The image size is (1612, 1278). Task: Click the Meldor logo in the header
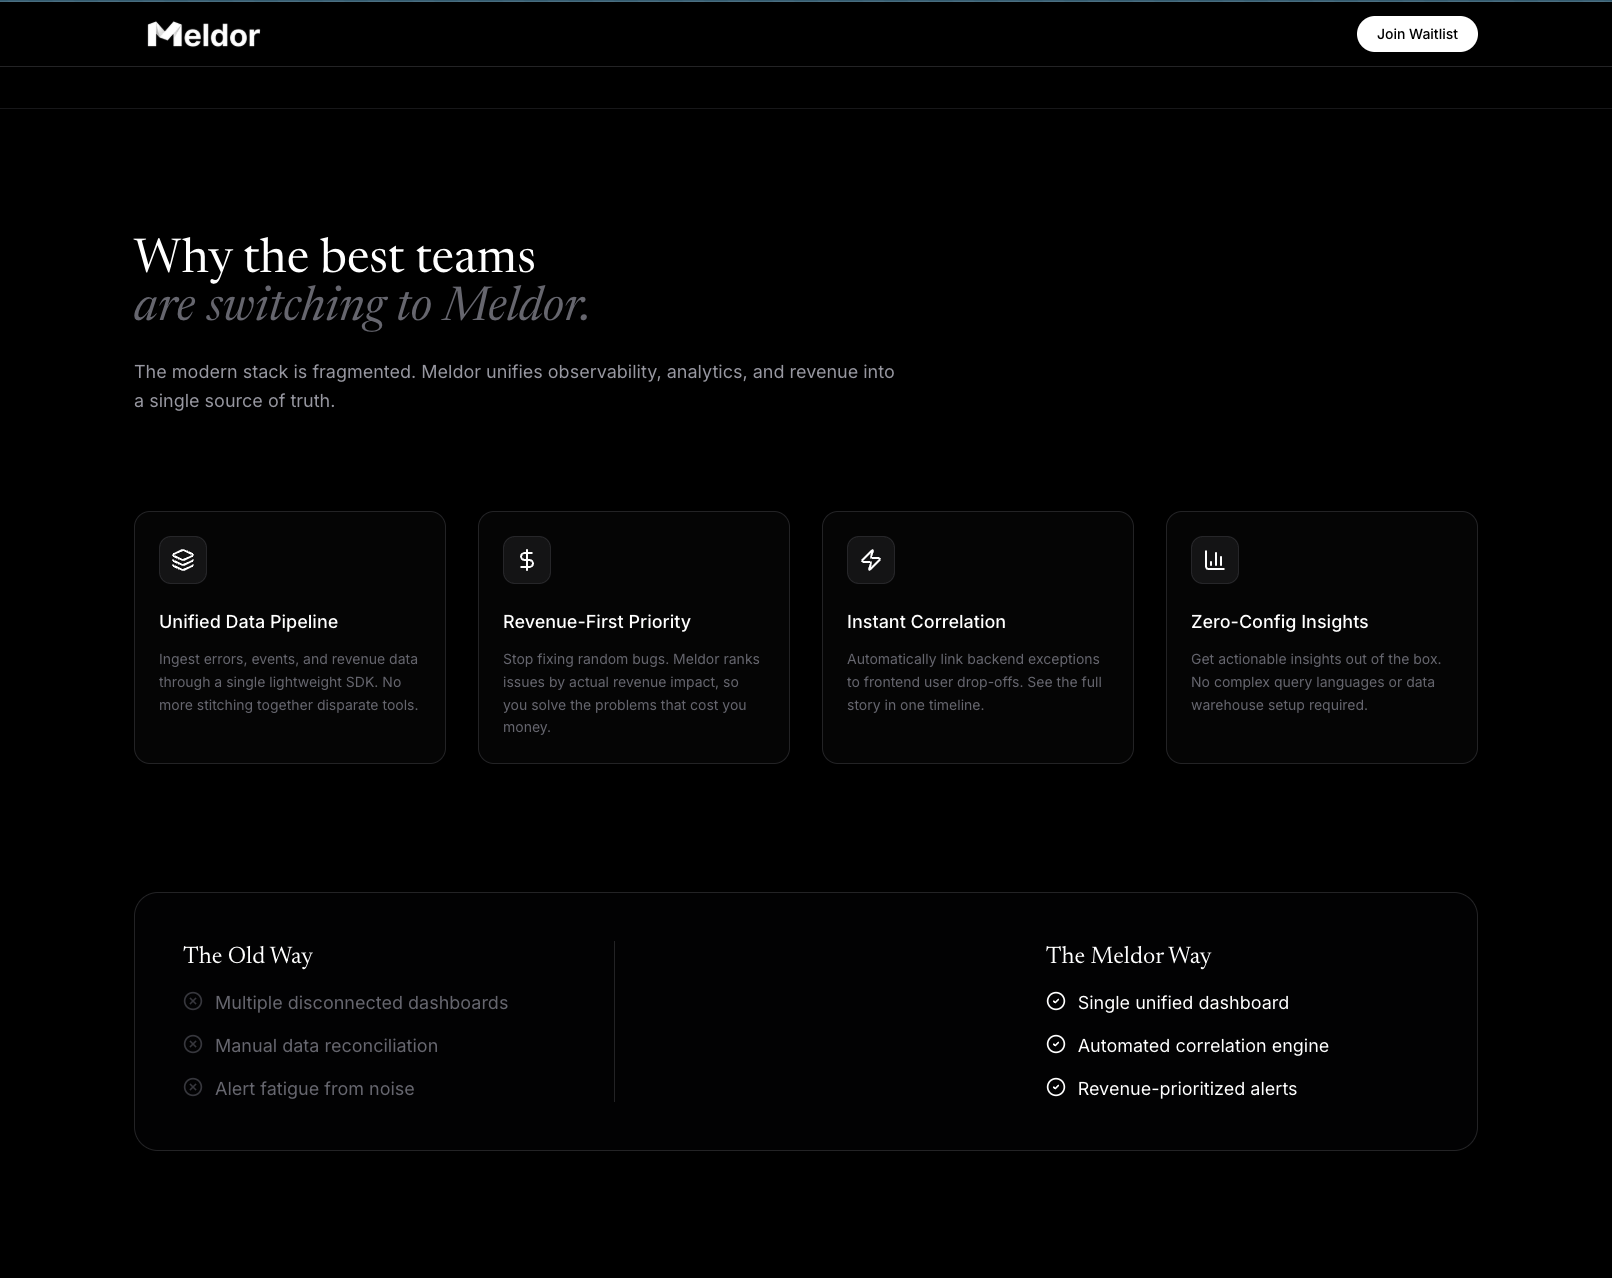[x=203, y=34]
